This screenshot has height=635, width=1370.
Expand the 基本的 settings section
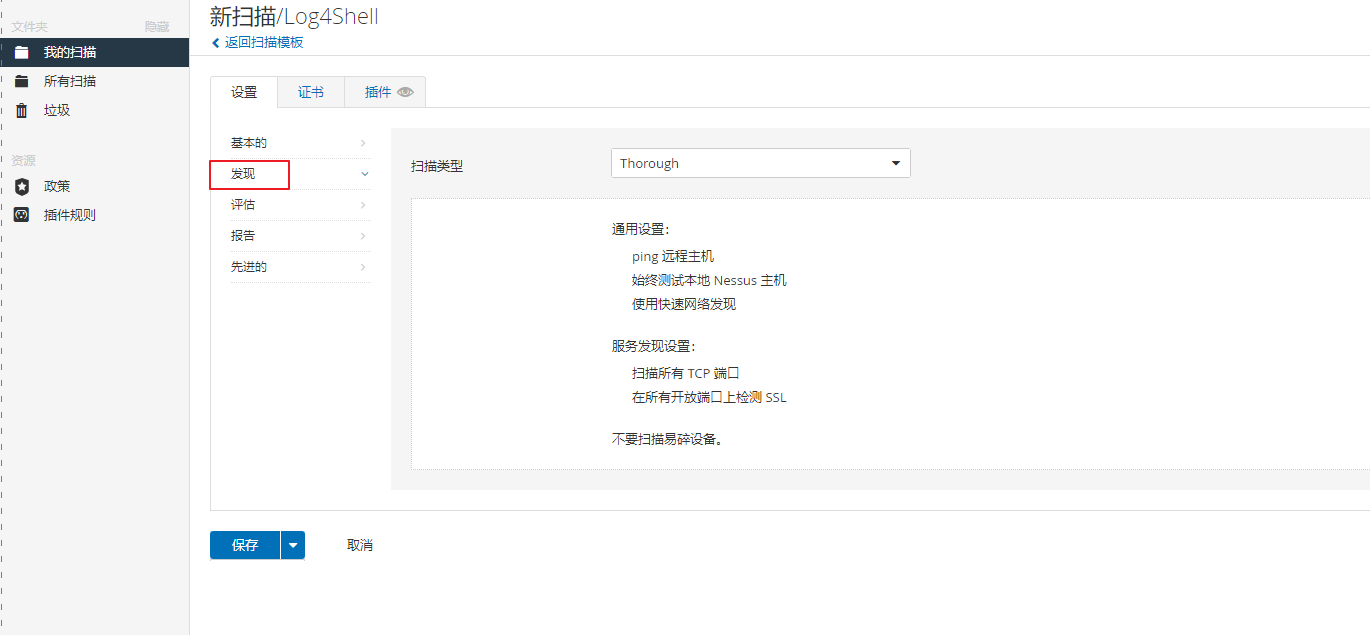(x=300, y=143)
